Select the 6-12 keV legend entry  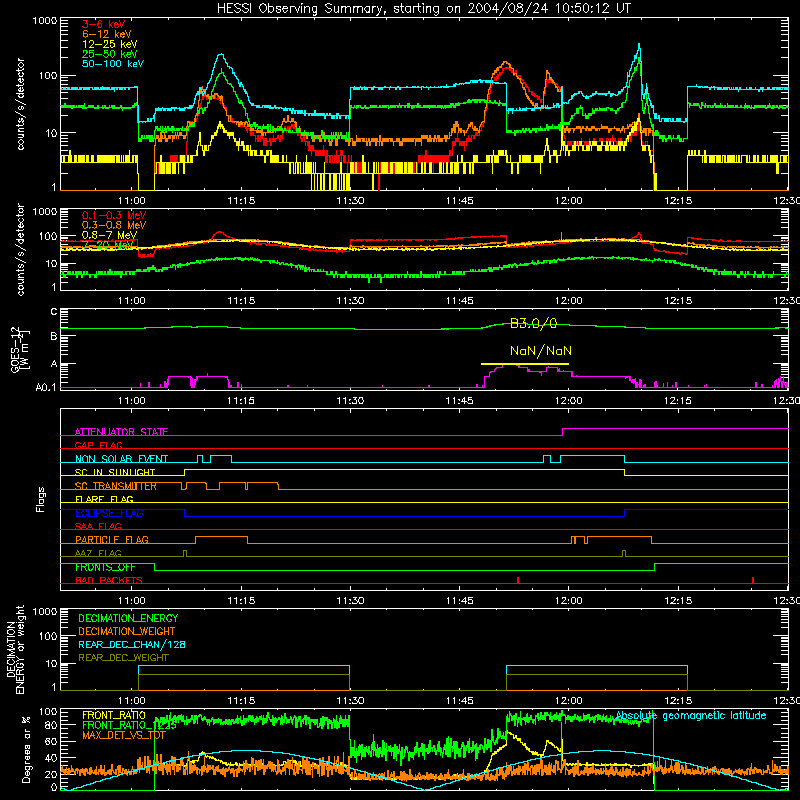click(x=106, y=34)
